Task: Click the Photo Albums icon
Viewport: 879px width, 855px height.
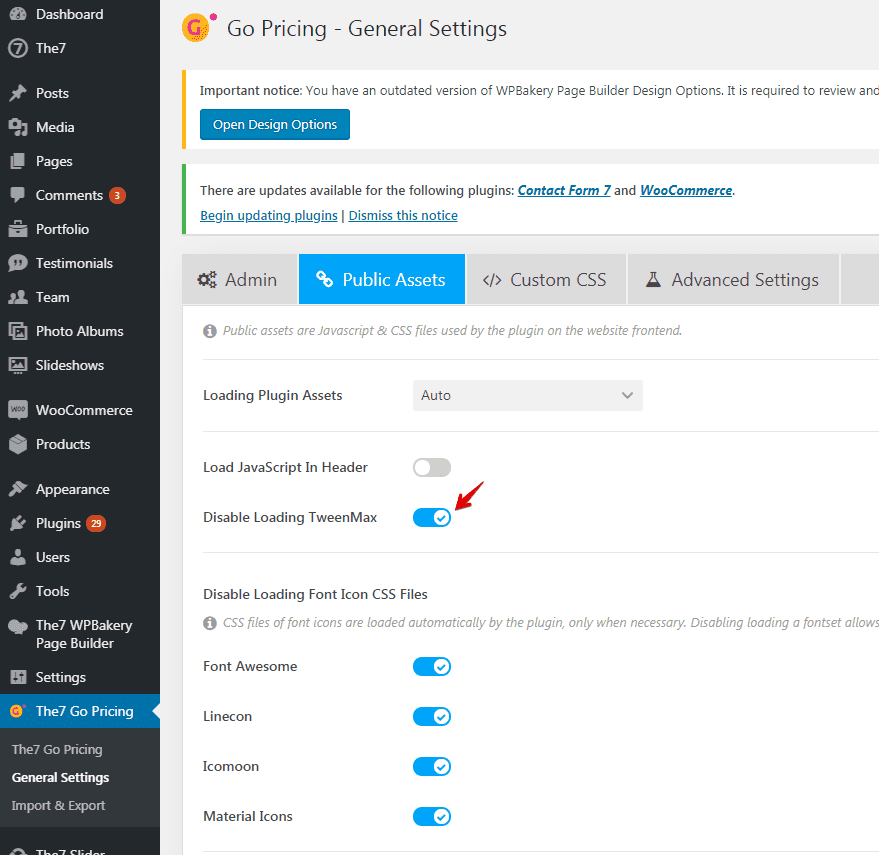Action: 18,331
